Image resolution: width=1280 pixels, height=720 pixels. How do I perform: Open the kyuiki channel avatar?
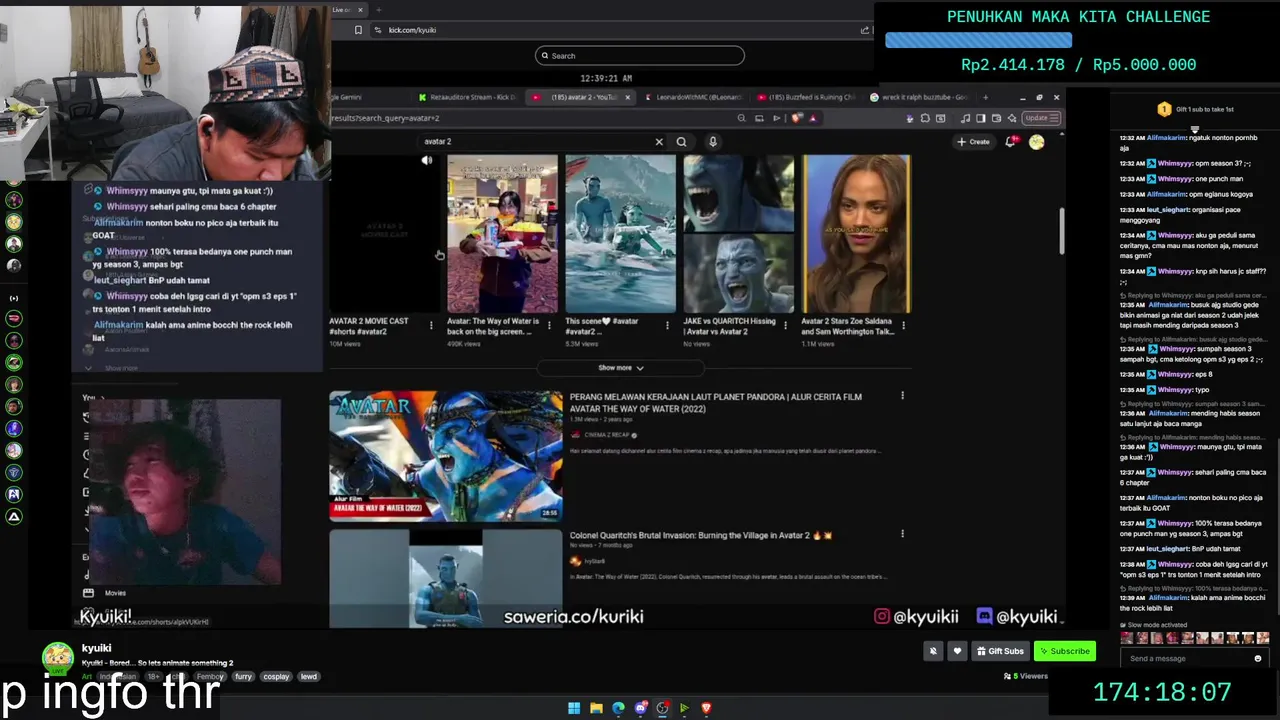click(x=58, y=657)
